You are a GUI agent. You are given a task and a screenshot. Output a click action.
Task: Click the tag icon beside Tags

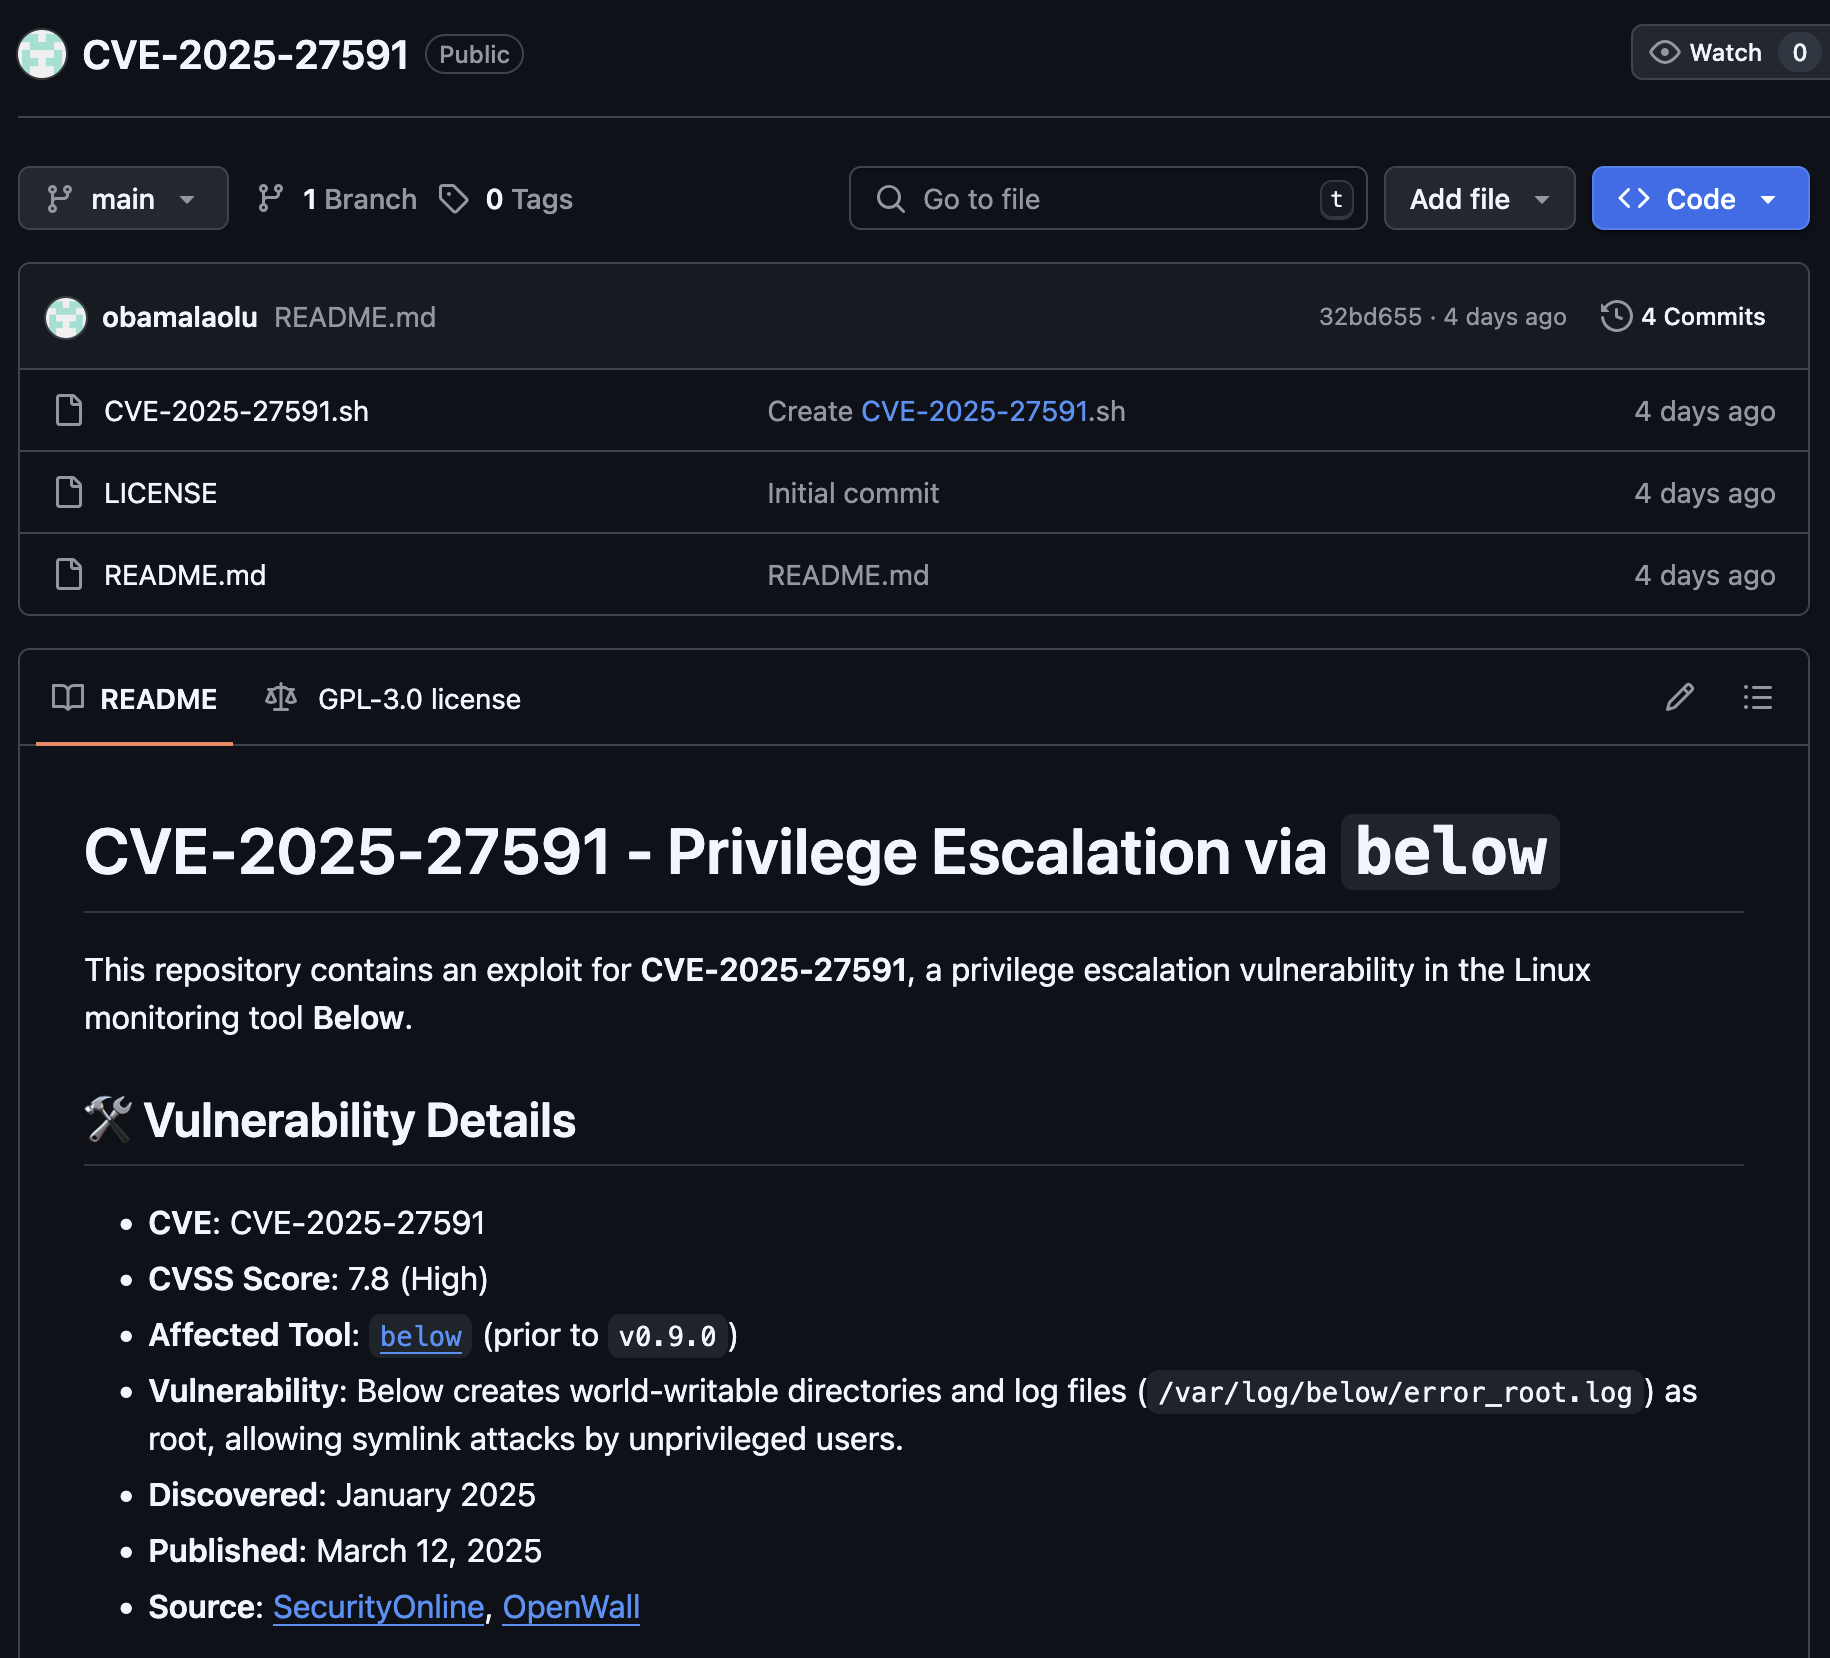pyautogui.click(x=454, y=199)
